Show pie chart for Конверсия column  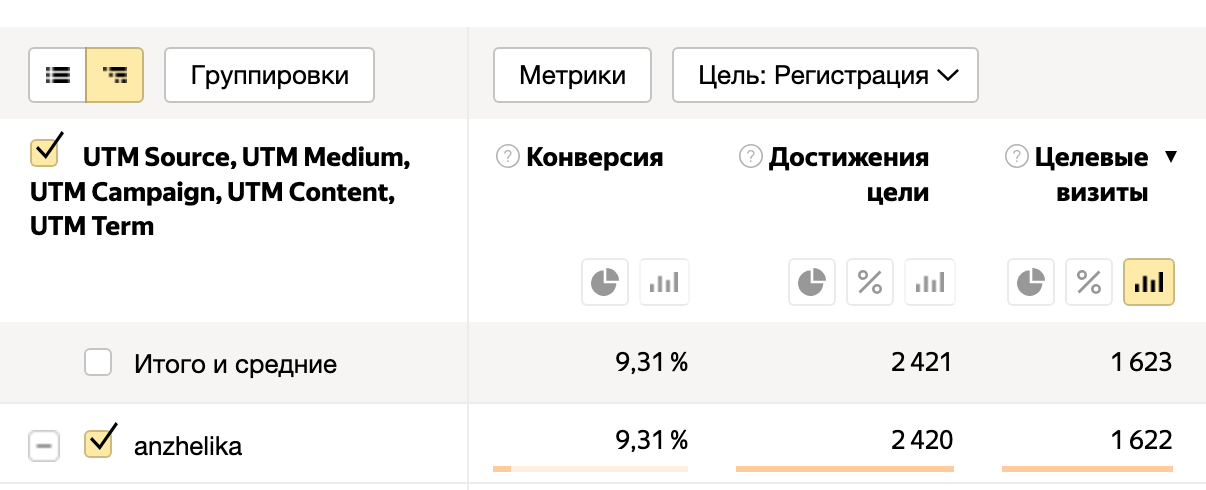606,283
